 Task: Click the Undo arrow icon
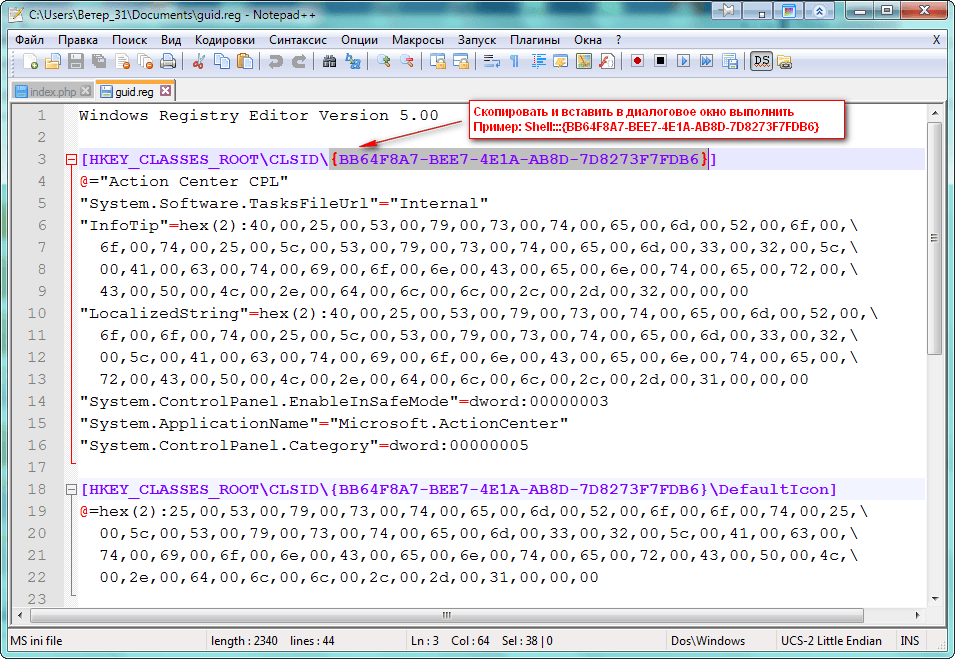pos(275,62)
